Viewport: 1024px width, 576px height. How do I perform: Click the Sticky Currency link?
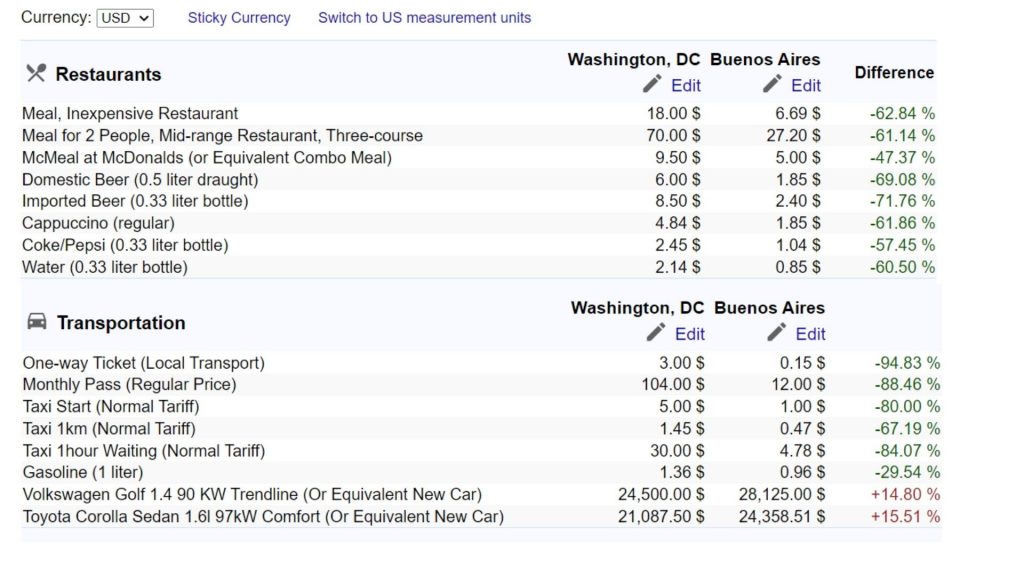click(x=239, y=18)
